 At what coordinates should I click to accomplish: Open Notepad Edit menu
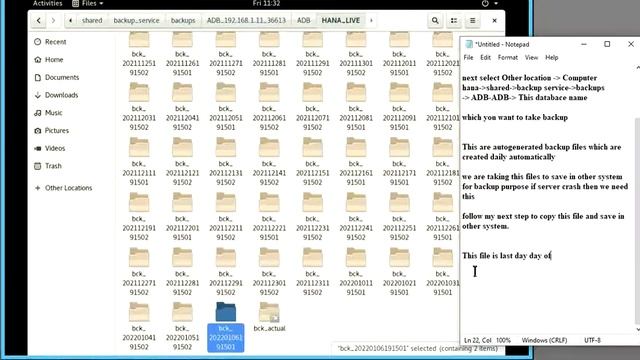[x=485, y=58]
